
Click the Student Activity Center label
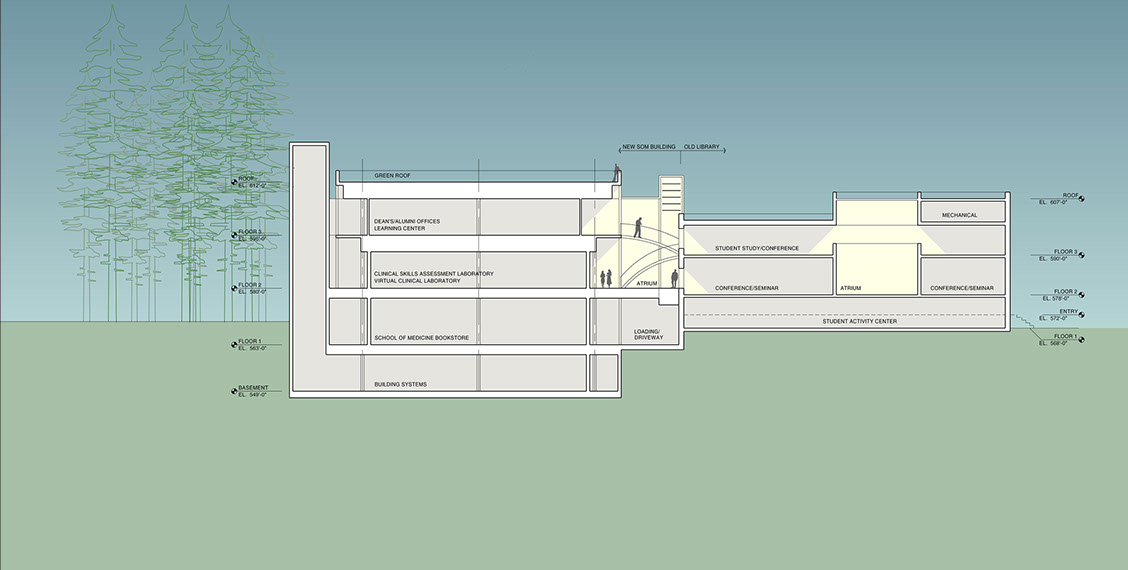point(859,321)
